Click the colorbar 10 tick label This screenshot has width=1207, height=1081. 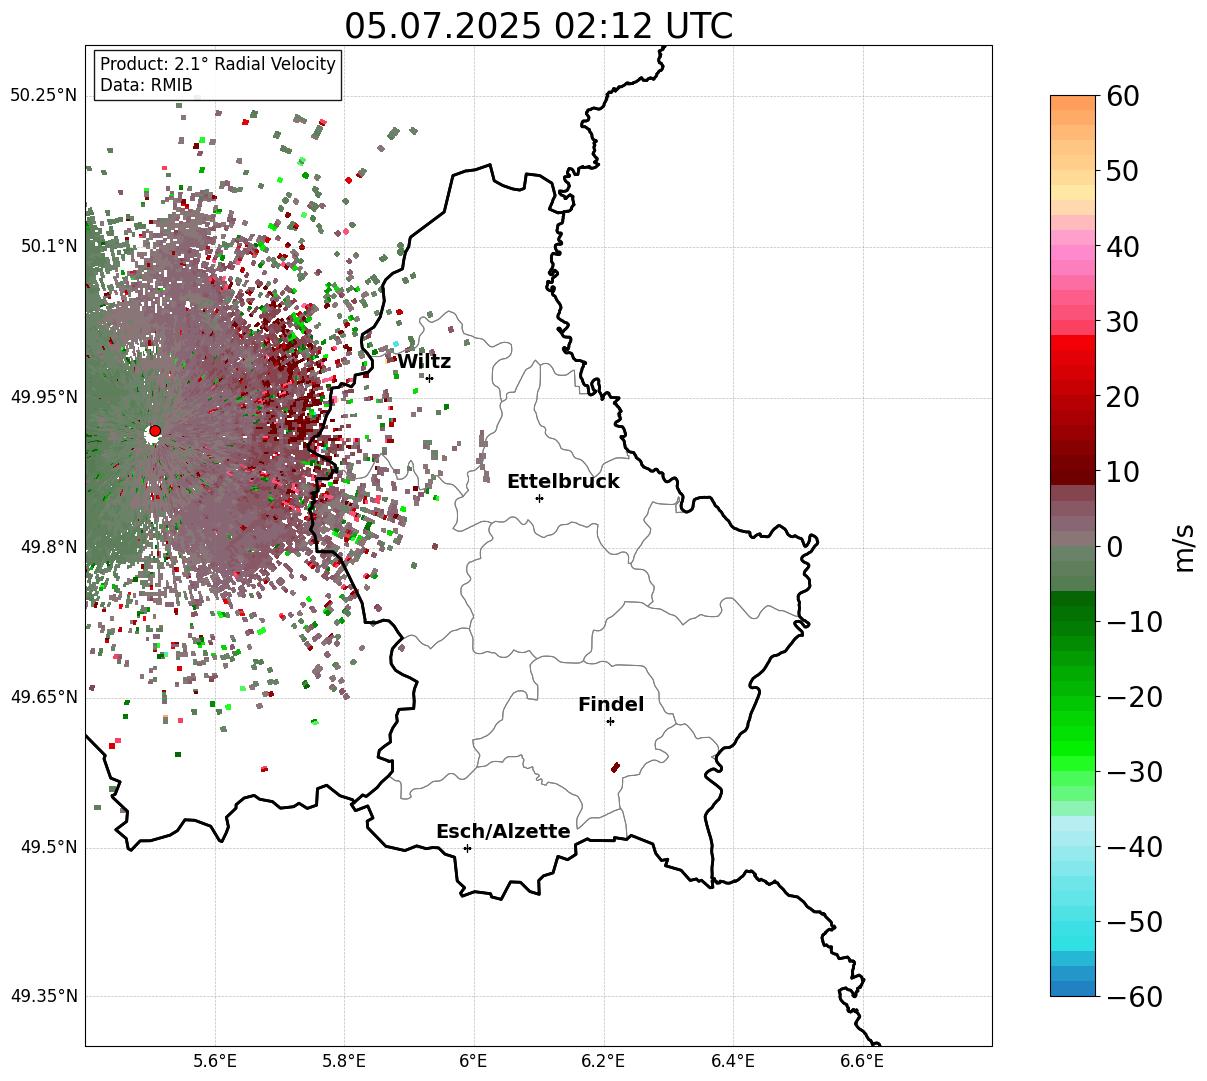pos(1122,471)
